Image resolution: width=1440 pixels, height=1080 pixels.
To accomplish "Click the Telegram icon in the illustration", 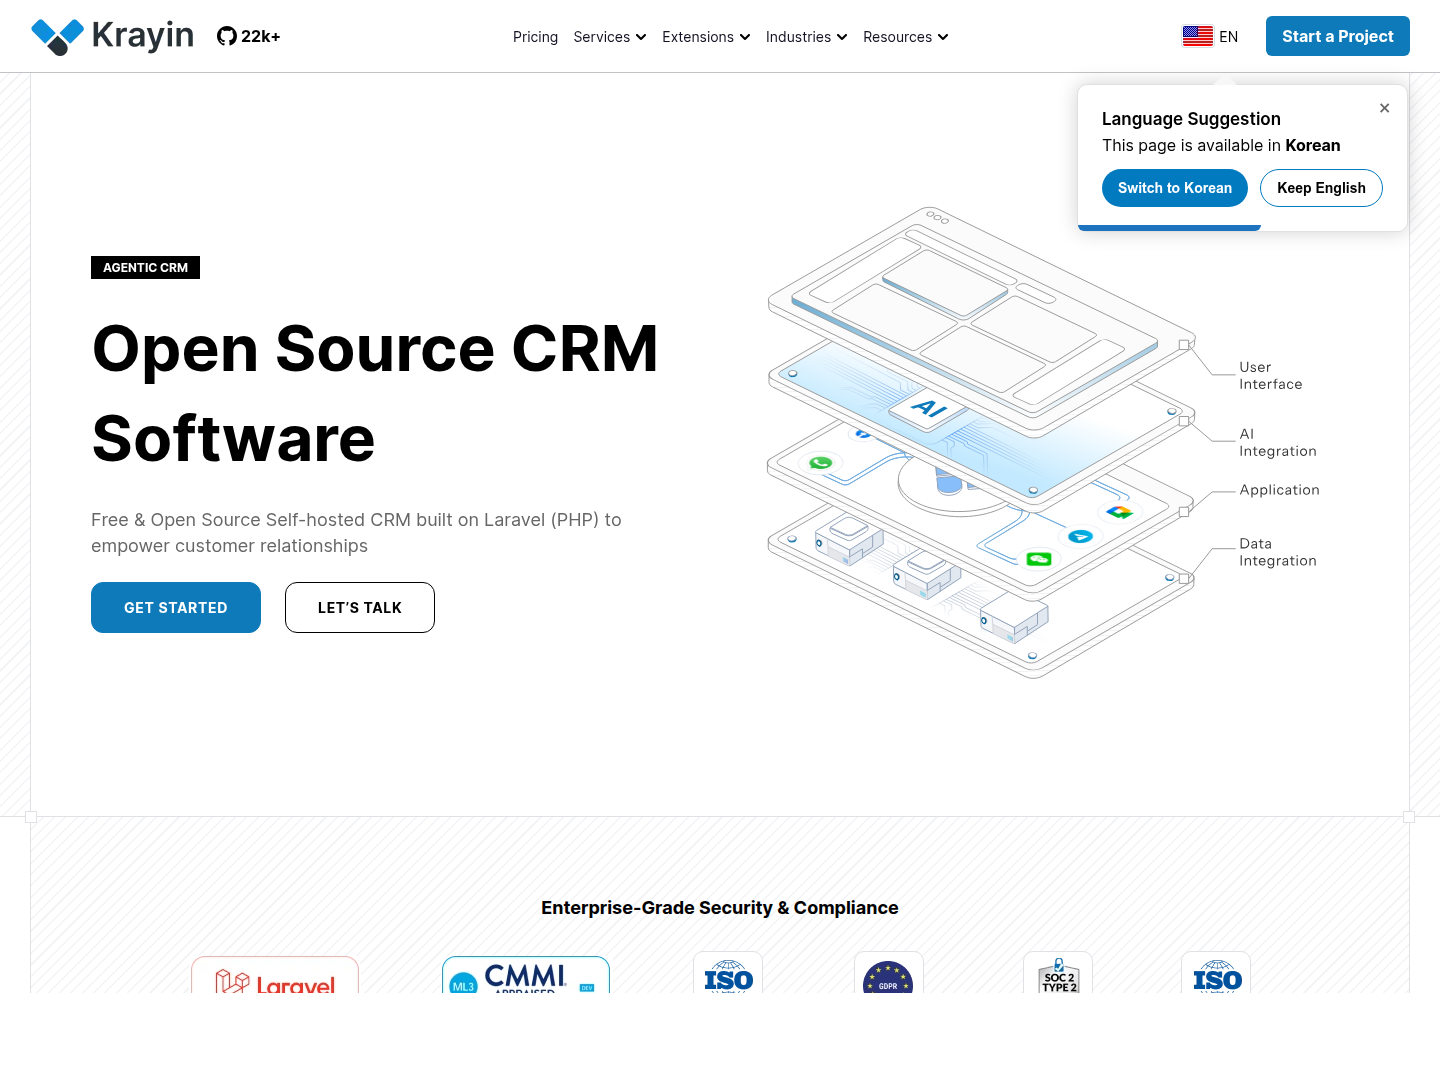I will click(1080, 537).
